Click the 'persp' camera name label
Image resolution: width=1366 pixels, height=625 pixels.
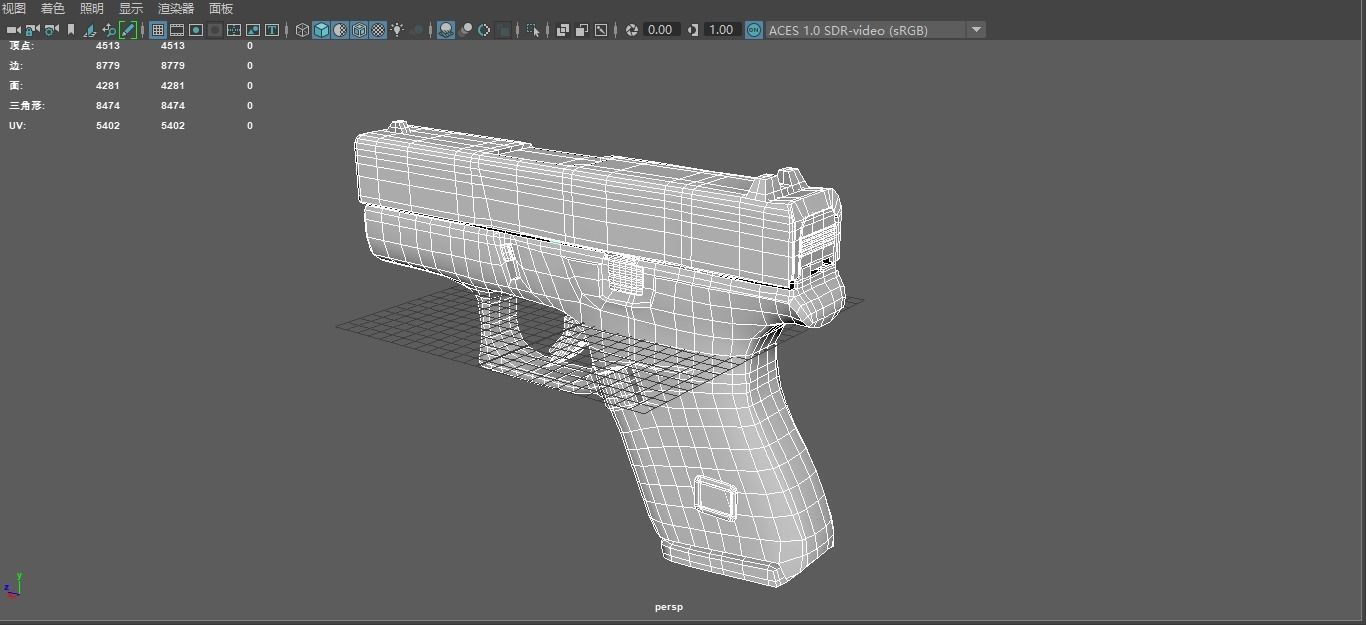coord(669,607)
